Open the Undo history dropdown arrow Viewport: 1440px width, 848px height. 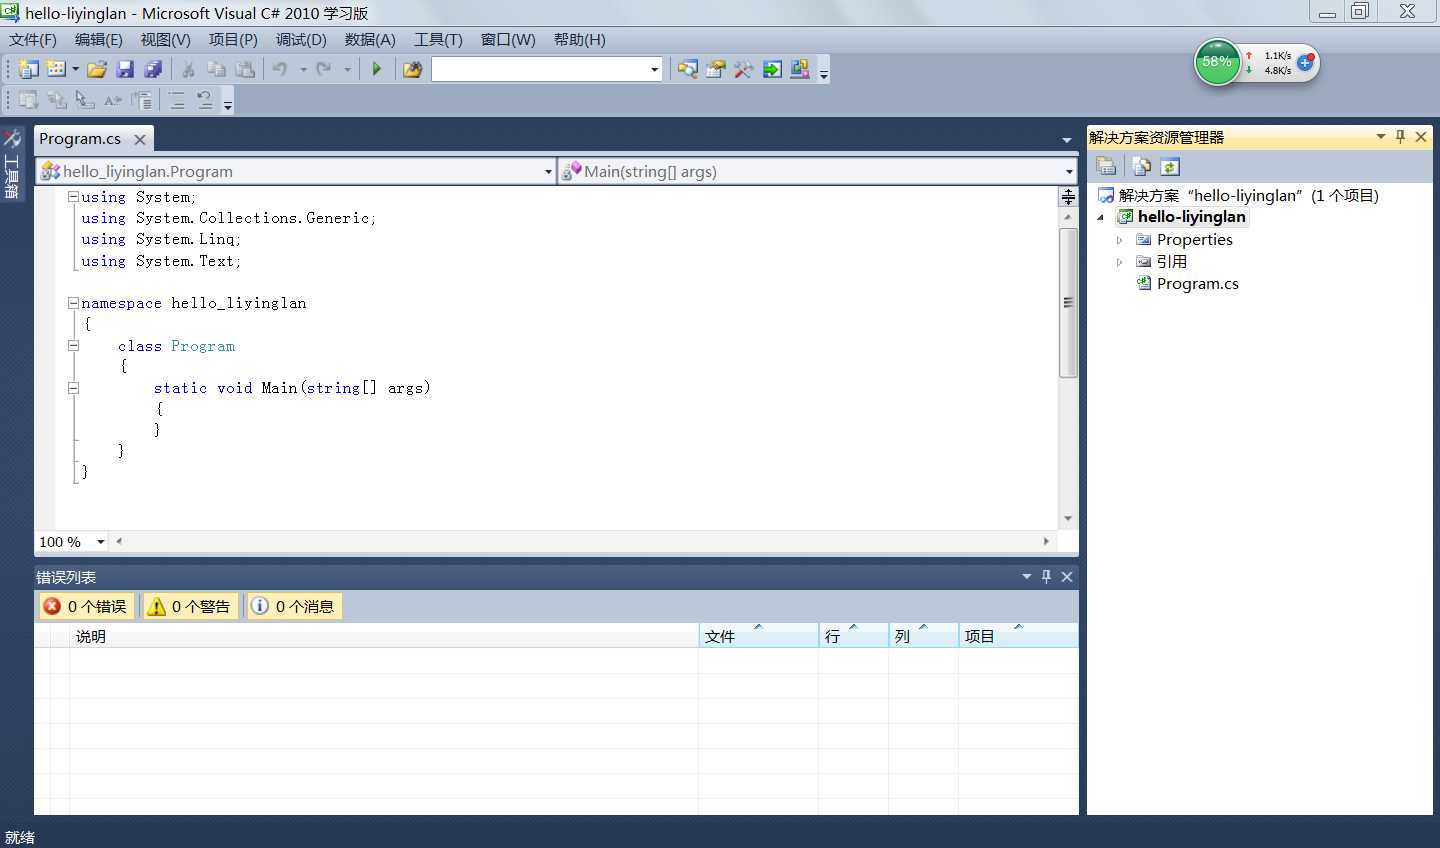click(x=303, y=69)
